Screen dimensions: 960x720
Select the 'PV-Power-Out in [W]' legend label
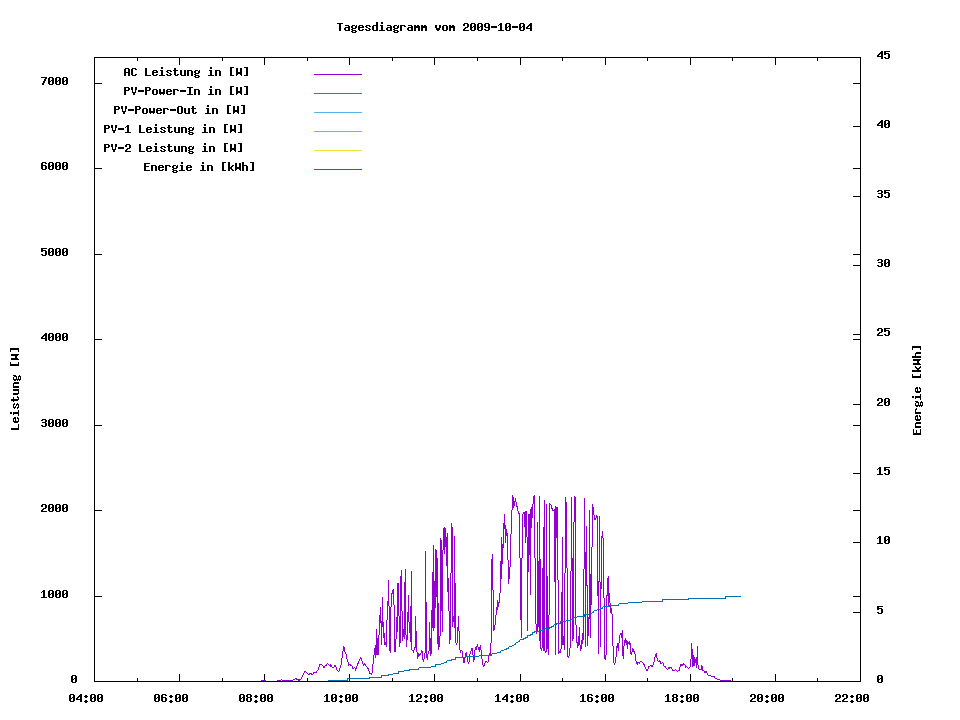(180, 110)
